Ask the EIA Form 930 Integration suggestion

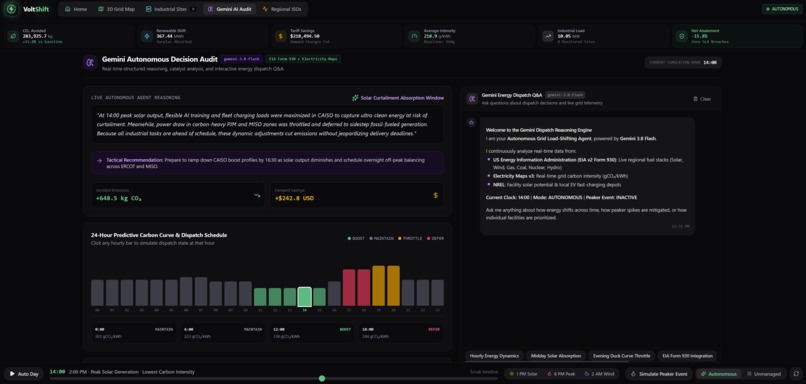[687, 356]
